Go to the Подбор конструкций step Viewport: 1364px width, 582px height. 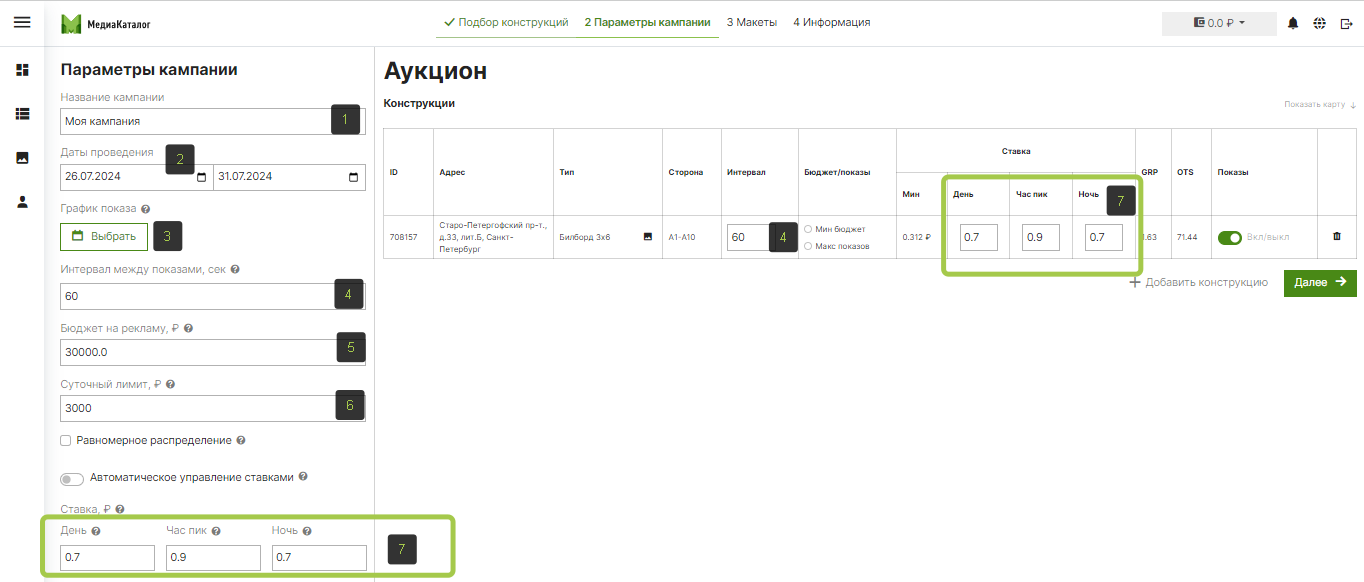[506, 22]
